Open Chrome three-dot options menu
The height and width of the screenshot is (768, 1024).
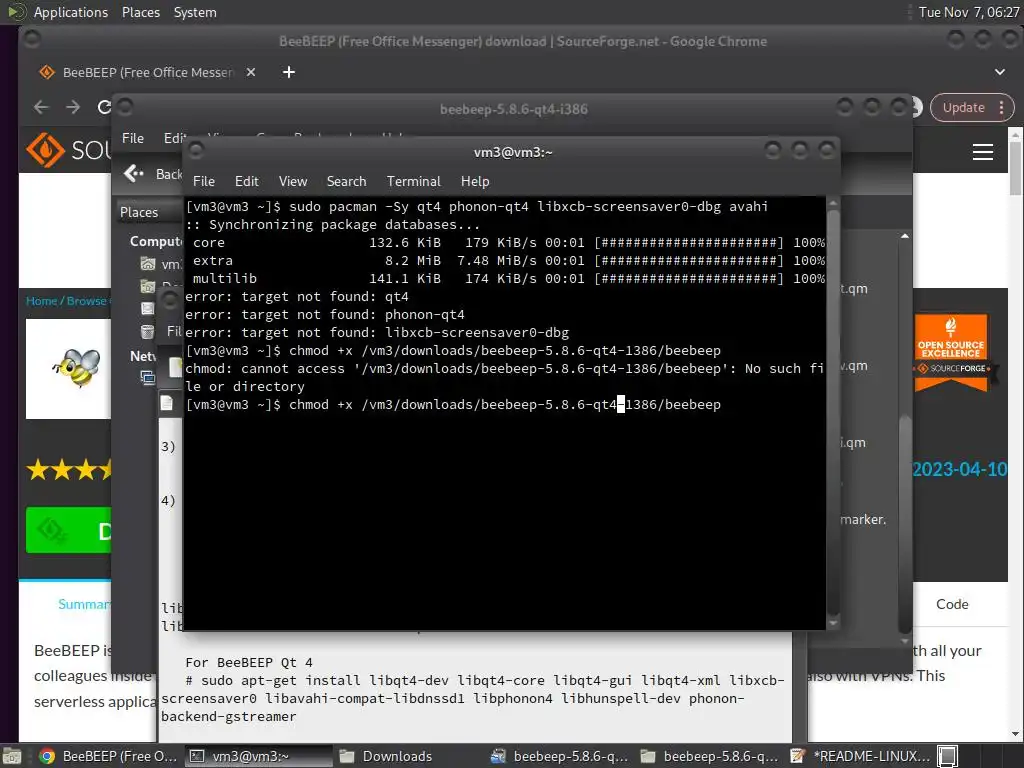1002,108
